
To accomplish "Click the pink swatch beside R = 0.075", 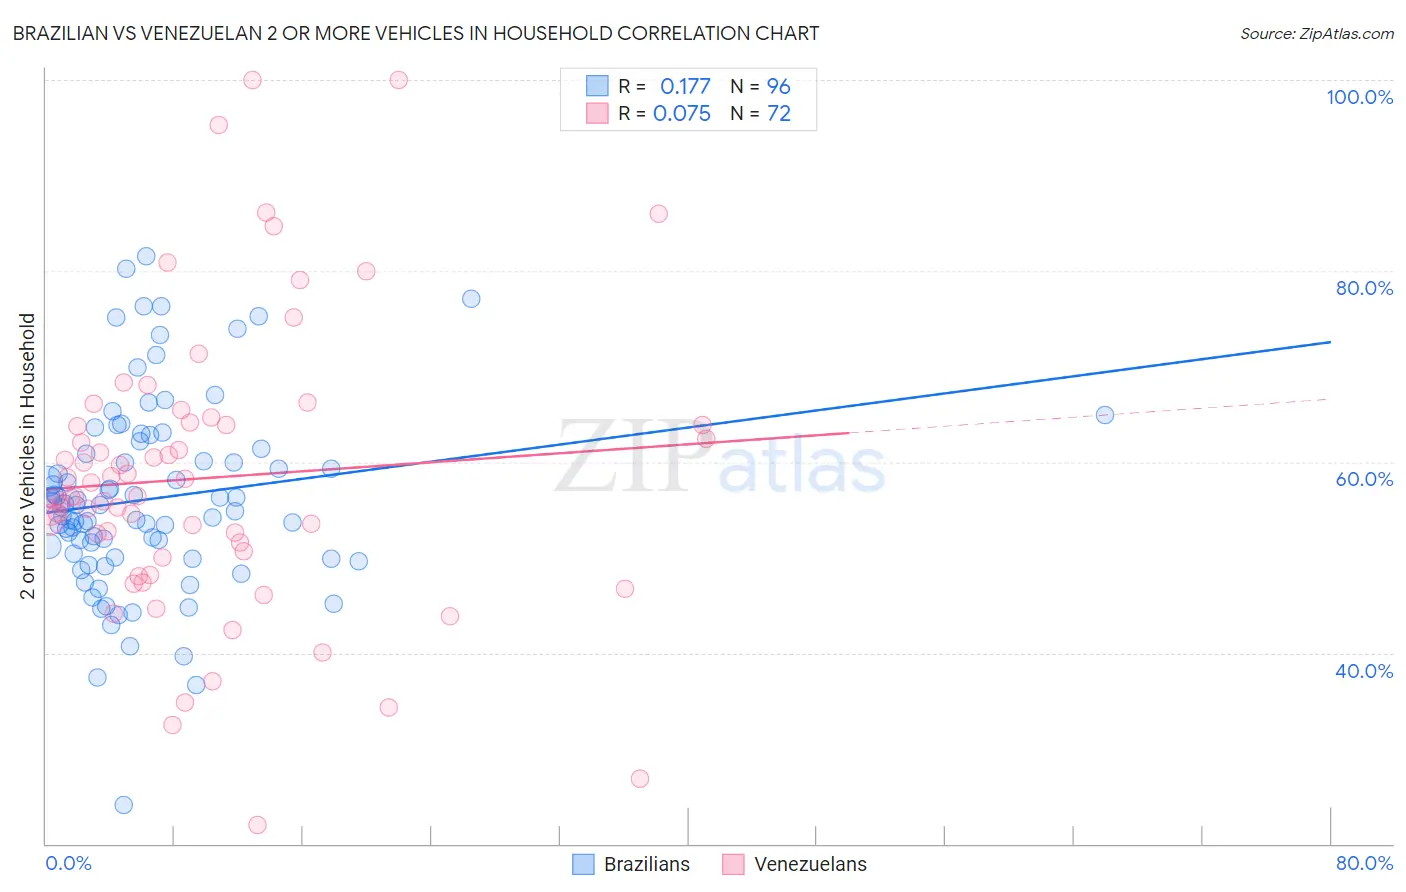I will 597,113.
